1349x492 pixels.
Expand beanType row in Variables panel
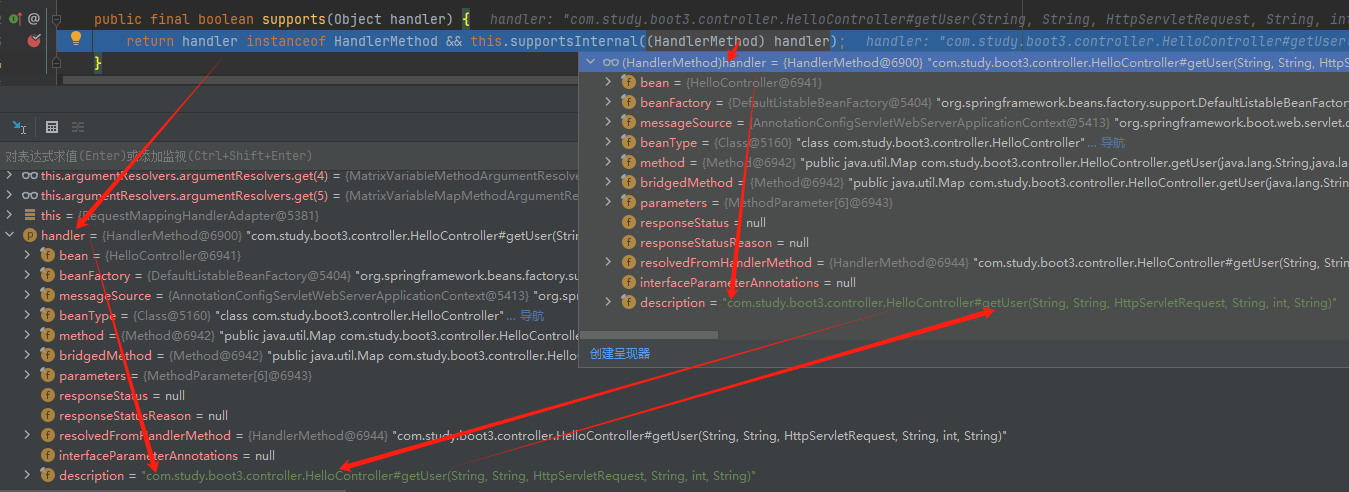(28, 316)
